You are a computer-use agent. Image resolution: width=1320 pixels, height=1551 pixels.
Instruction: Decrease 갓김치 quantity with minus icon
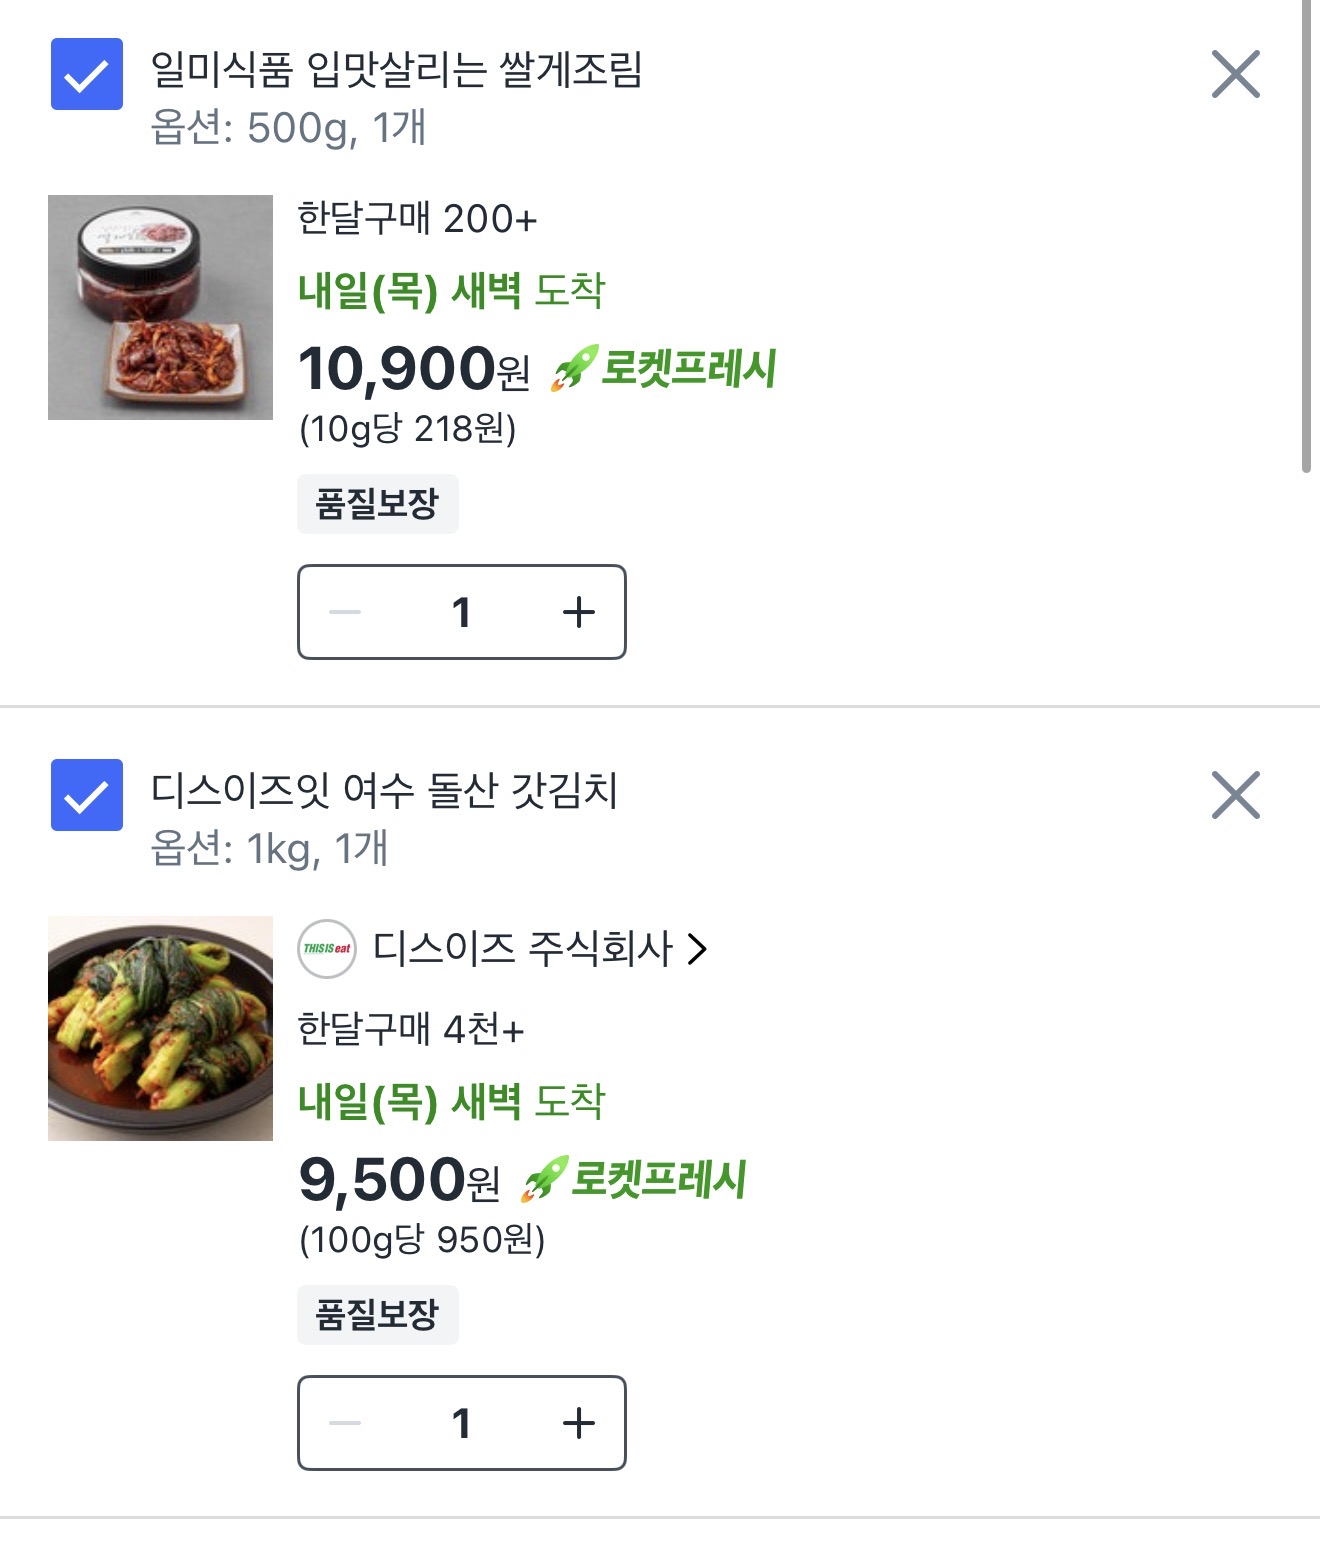345,1423
